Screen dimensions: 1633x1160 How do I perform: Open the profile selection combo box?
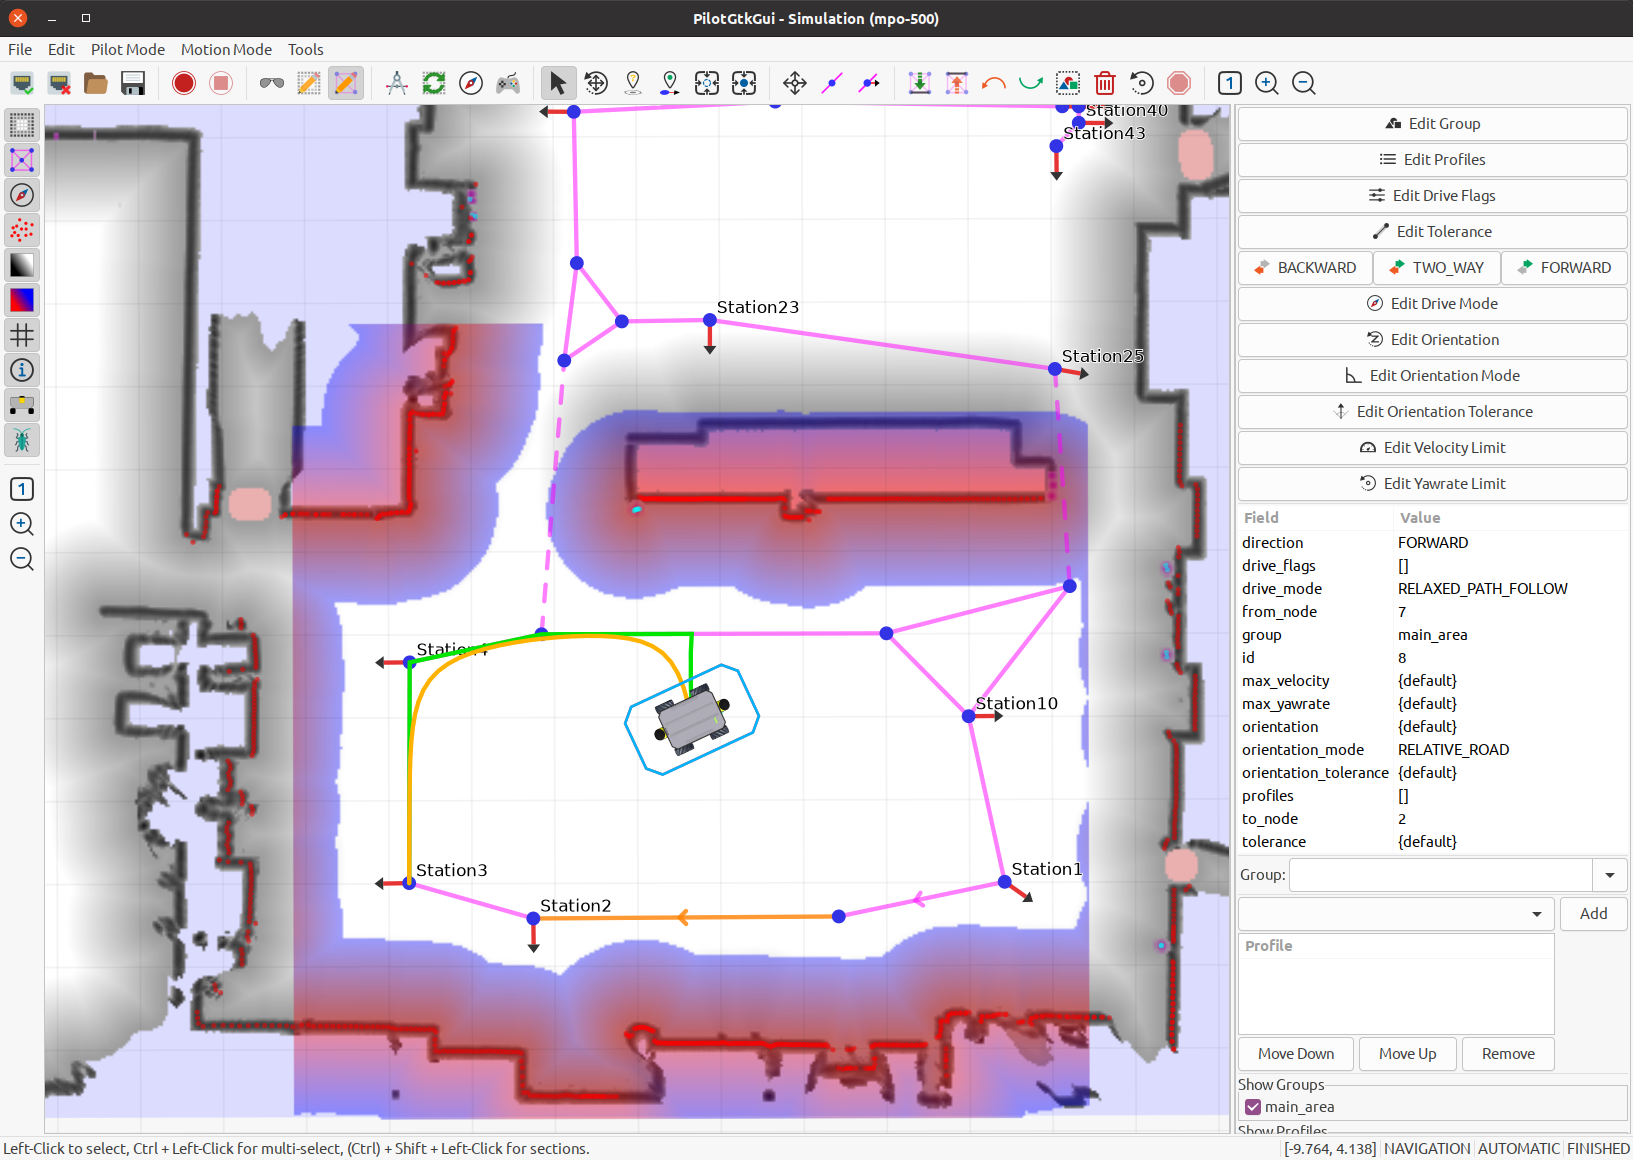click(x=1395, y=913)
